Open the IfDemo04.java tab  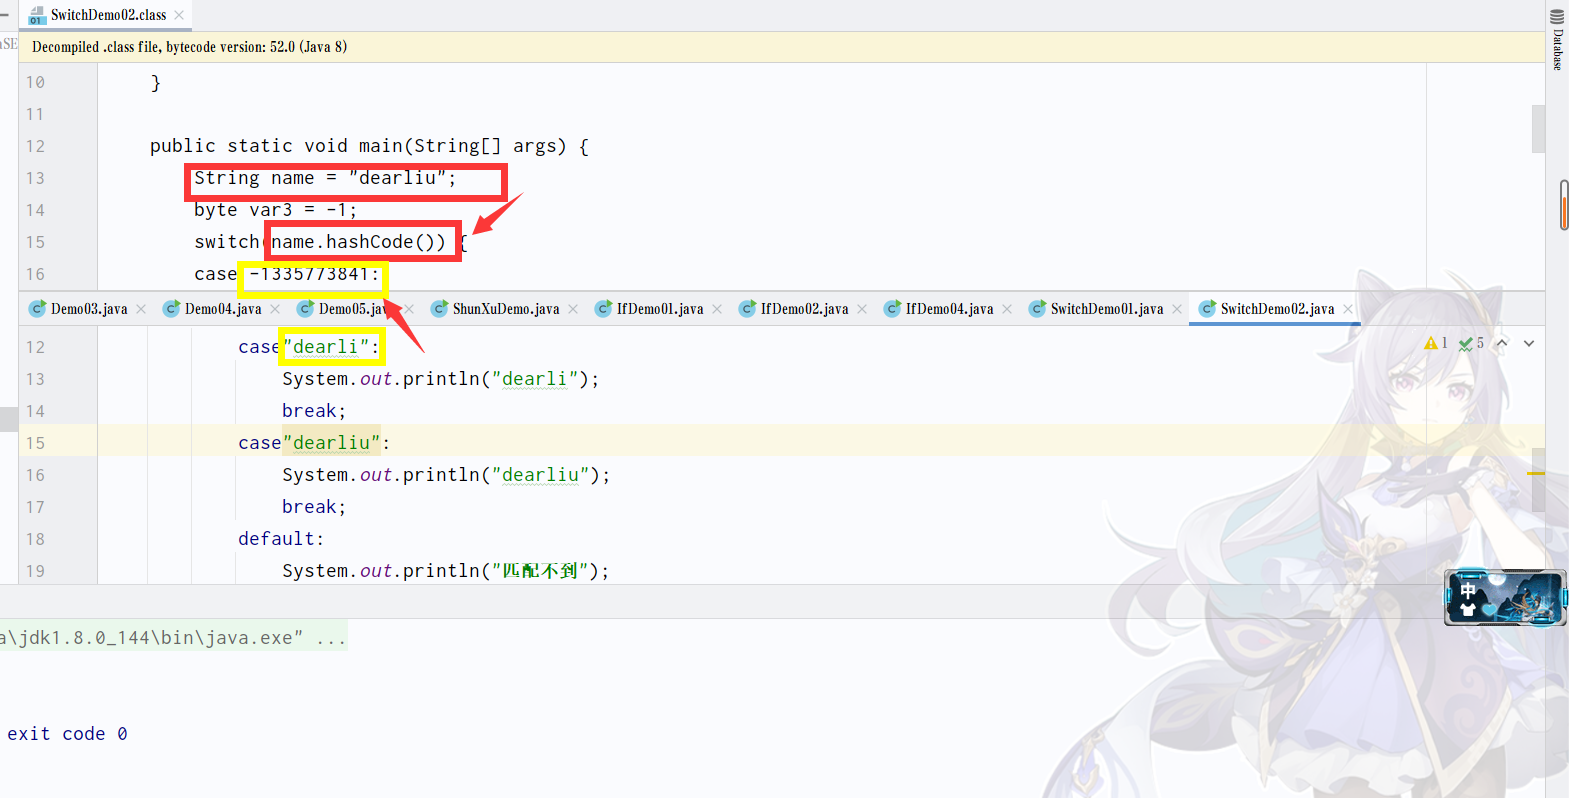click(x=948, y=309)
